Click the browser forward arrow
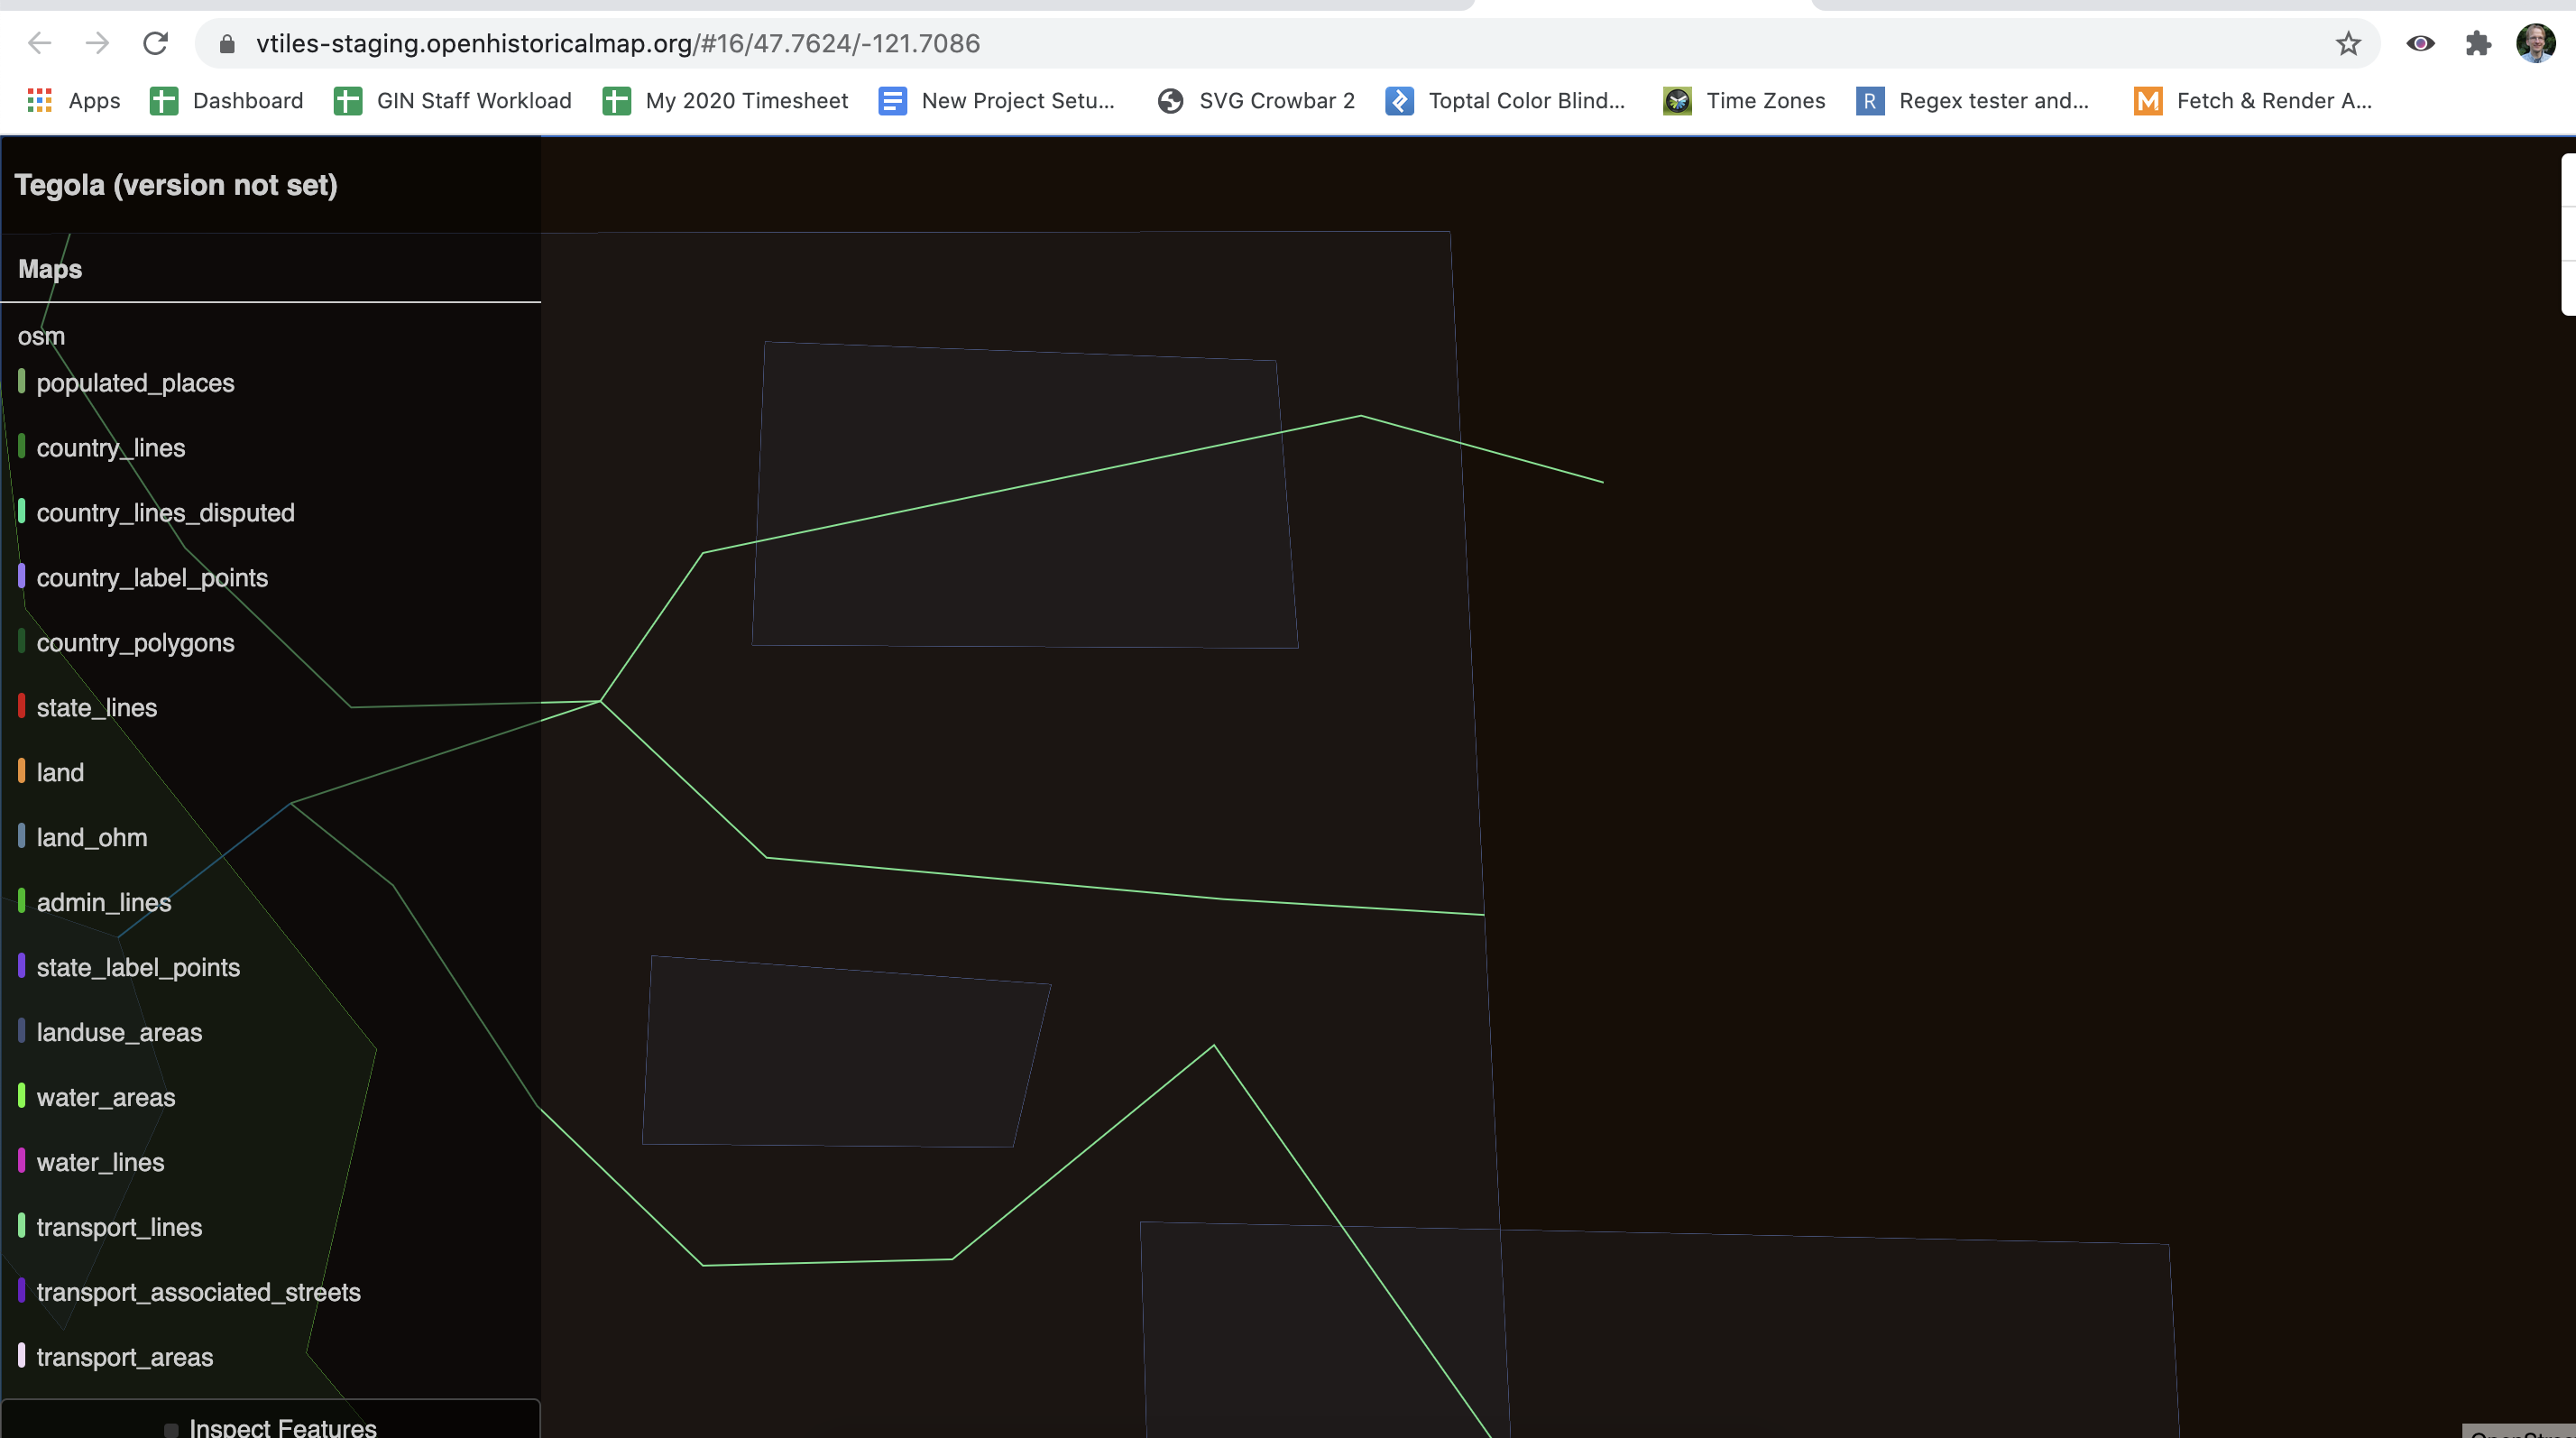The width and height of the screenshot is (2576, 1438). pos(97,43)
